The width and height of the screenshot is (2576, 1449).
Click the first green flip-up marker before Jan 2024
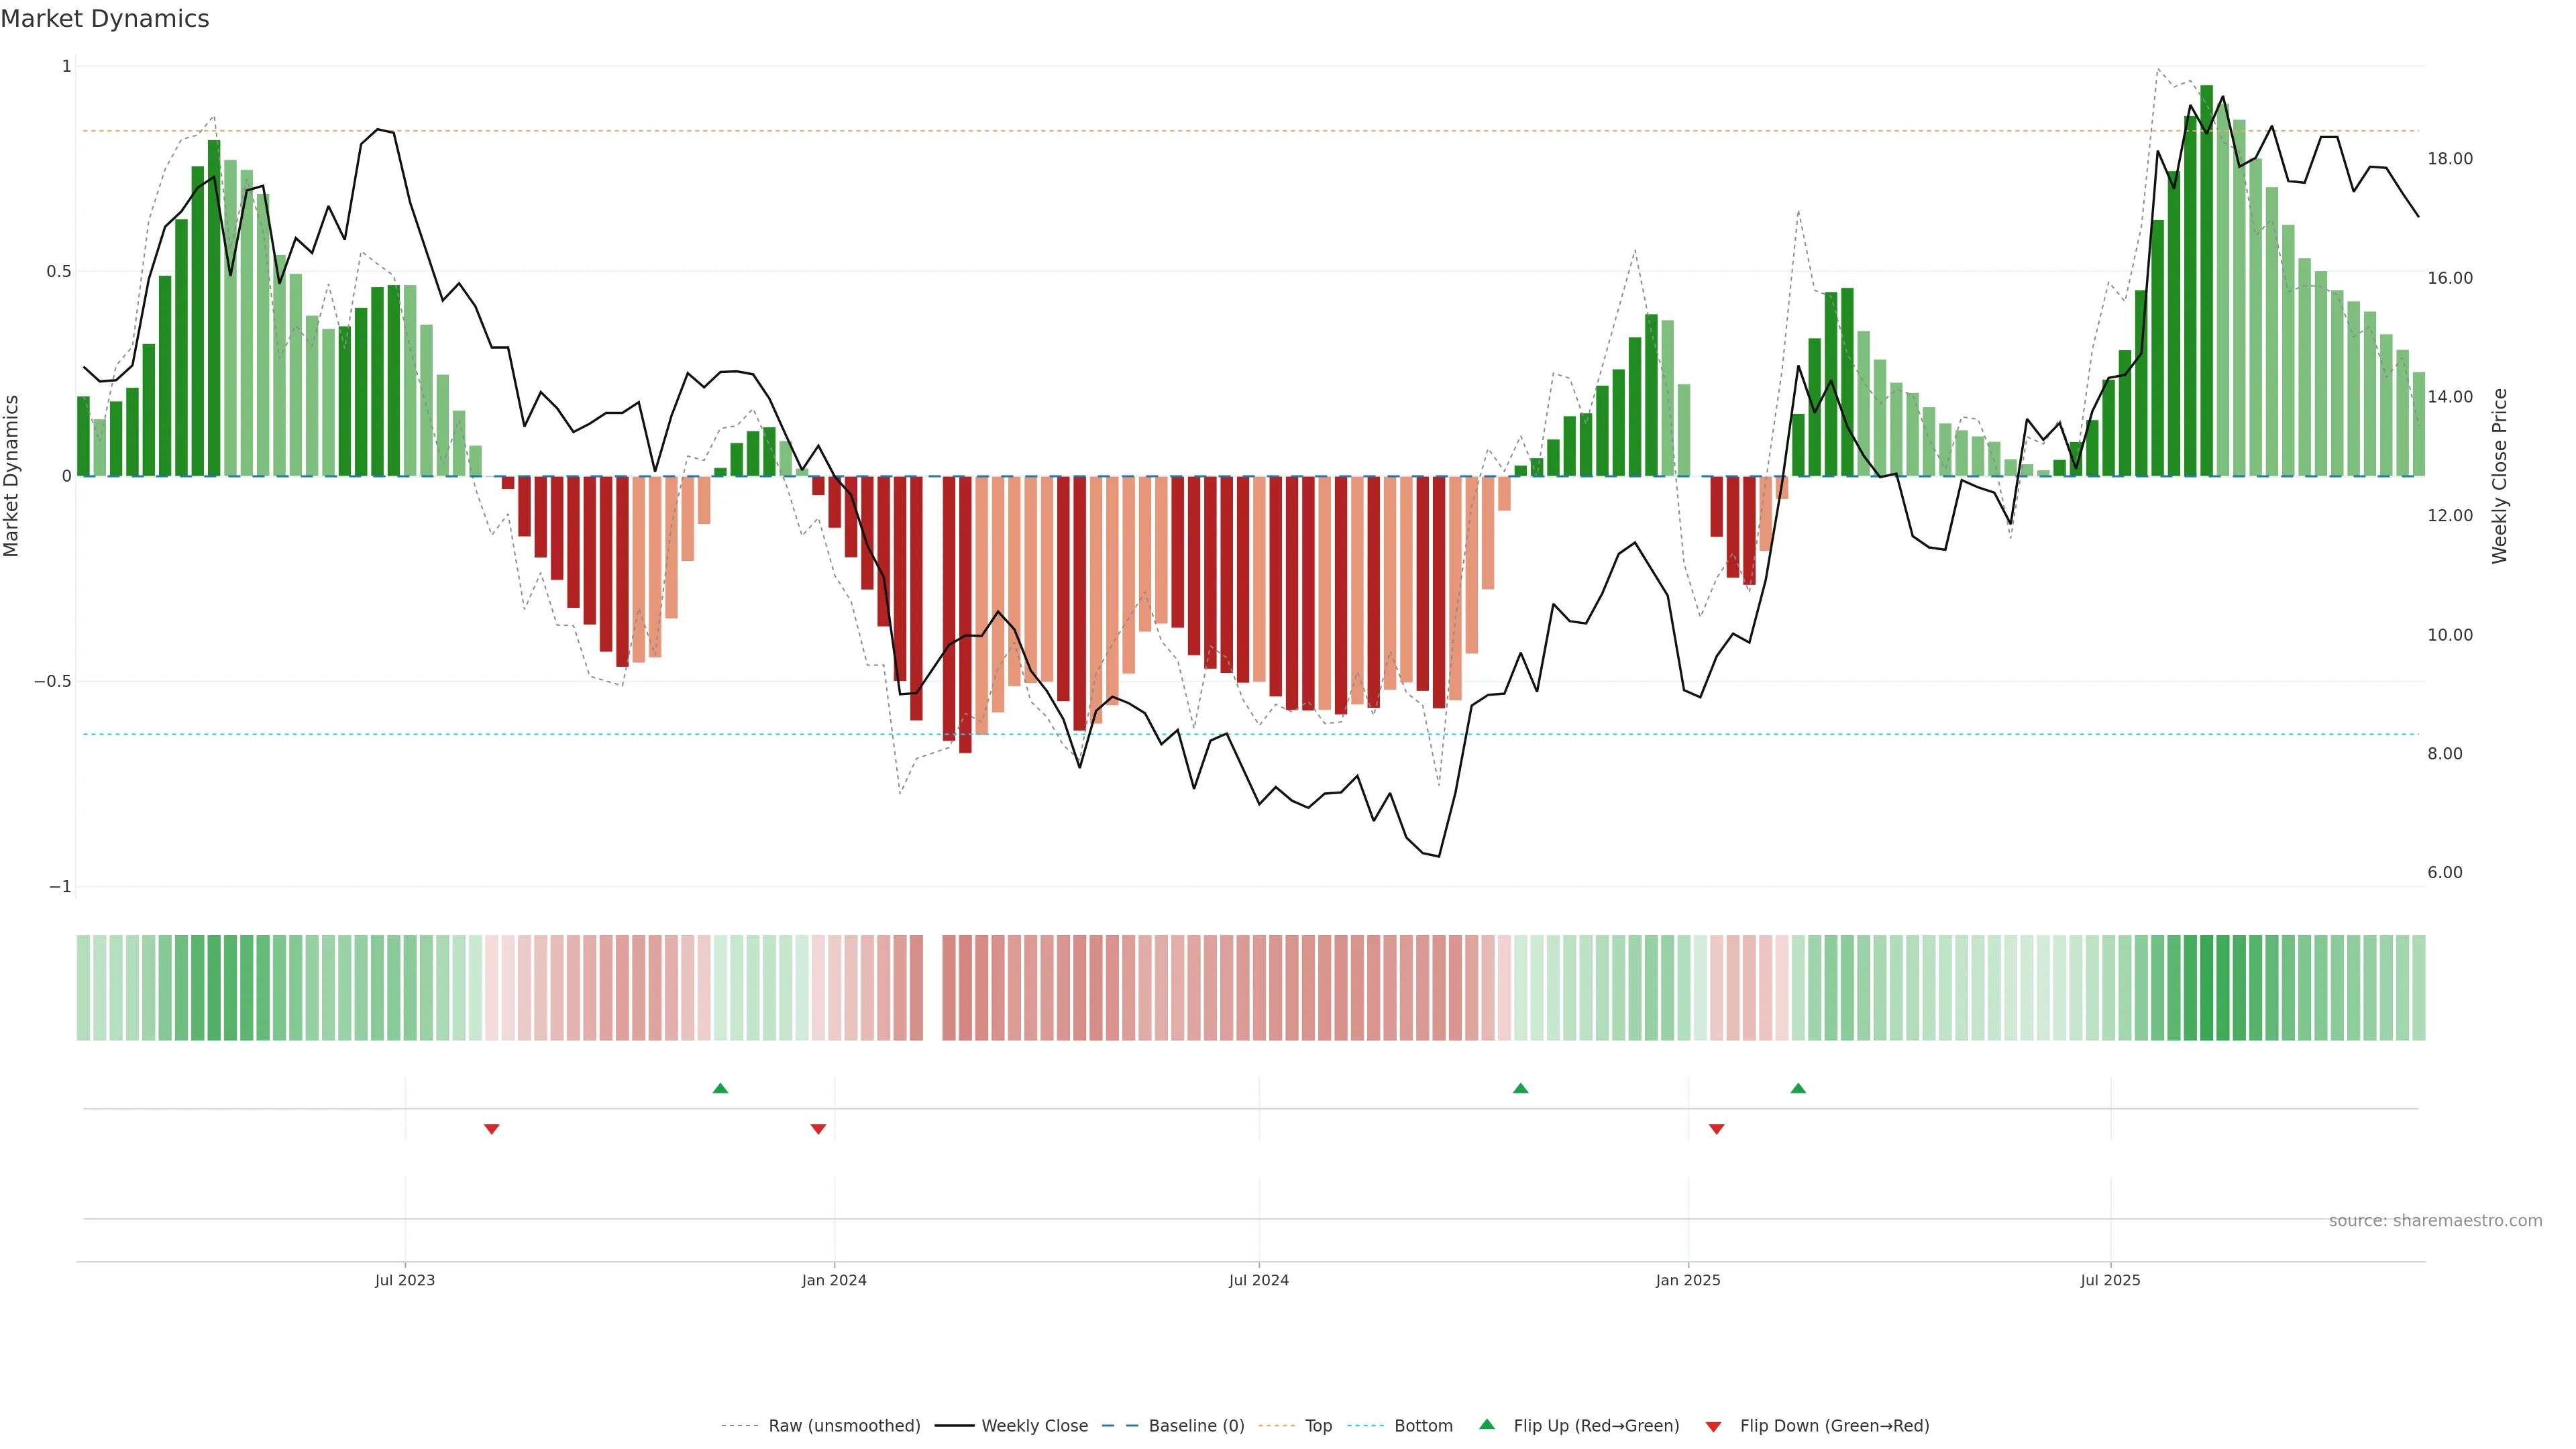click(720, 1088)
